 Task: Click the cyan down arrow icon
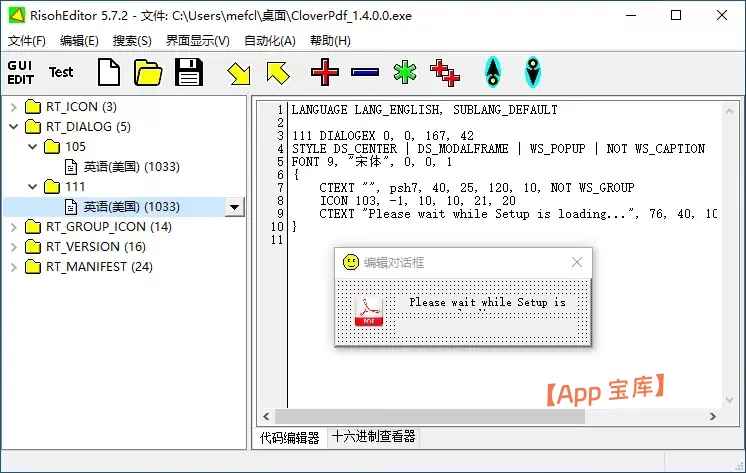(532, 72)
